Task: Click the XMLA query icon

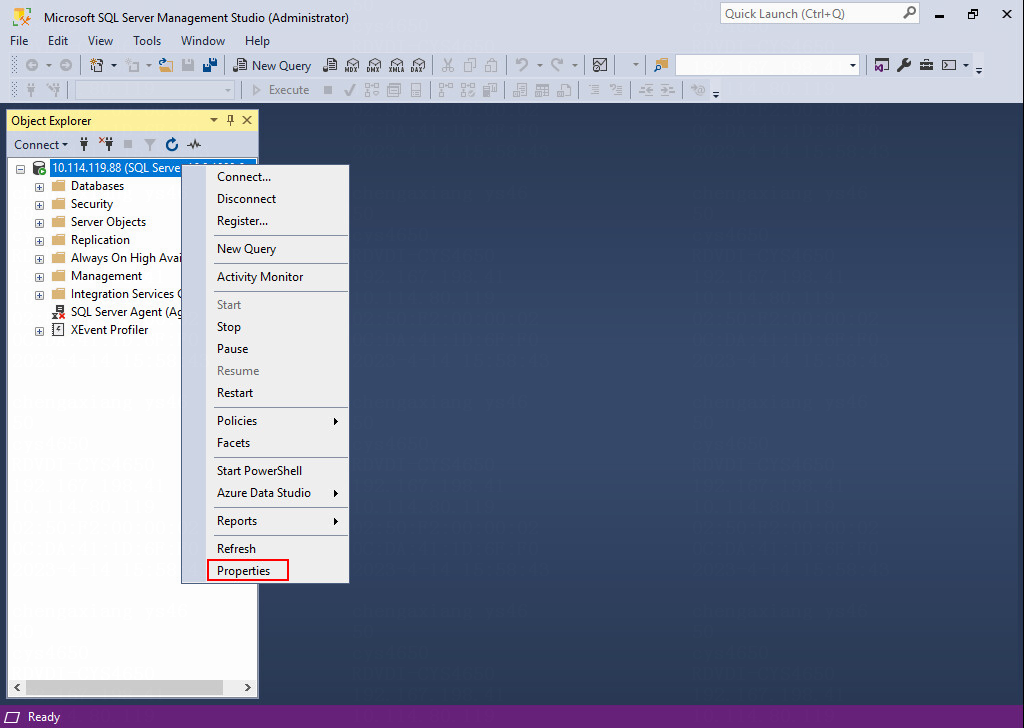Action: [396, 65]
